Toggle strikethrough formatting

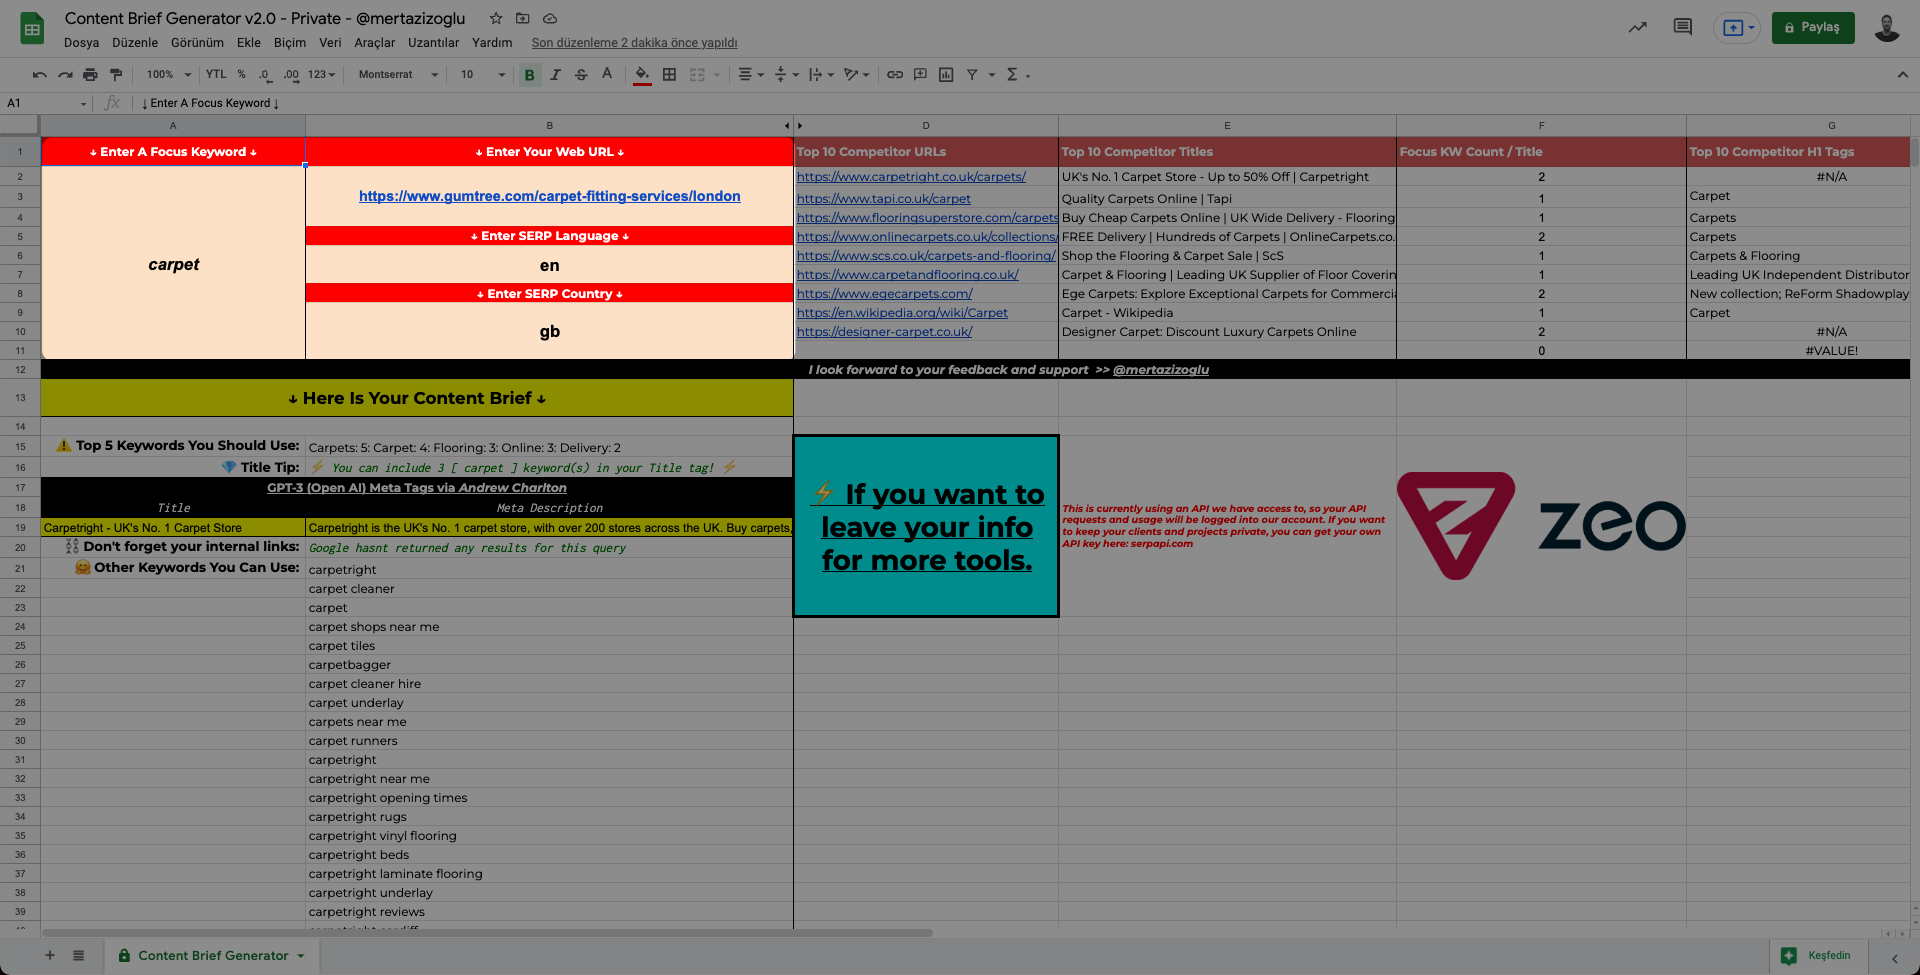point(581,75)
